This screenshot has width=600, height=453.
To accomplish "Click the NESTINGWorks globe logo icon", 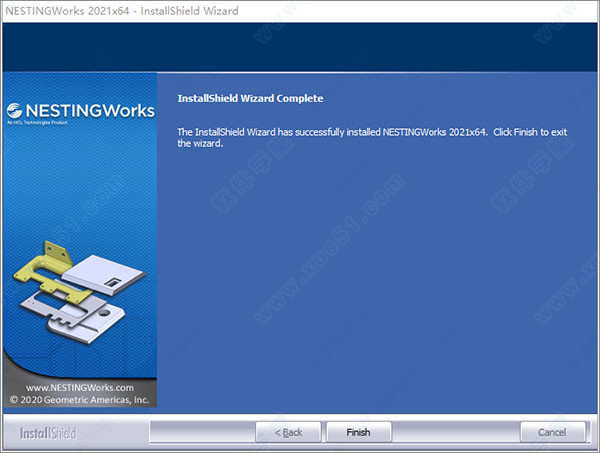I will pos(16,111).
